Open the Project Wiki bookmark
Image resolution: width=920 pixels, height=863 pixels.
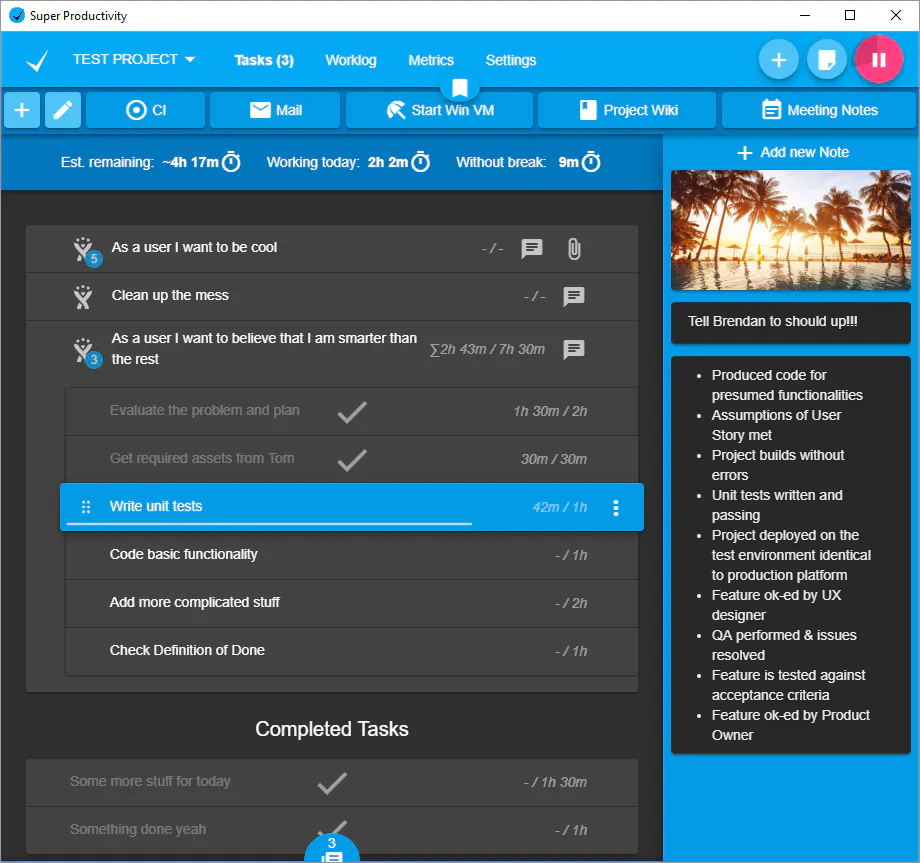[627, 110]
